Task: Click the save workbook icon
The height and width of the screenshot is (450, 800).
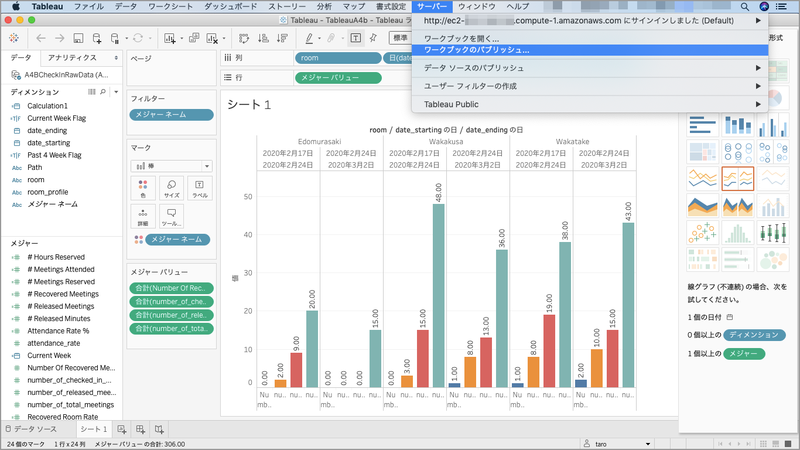Action: pos(78,38)
